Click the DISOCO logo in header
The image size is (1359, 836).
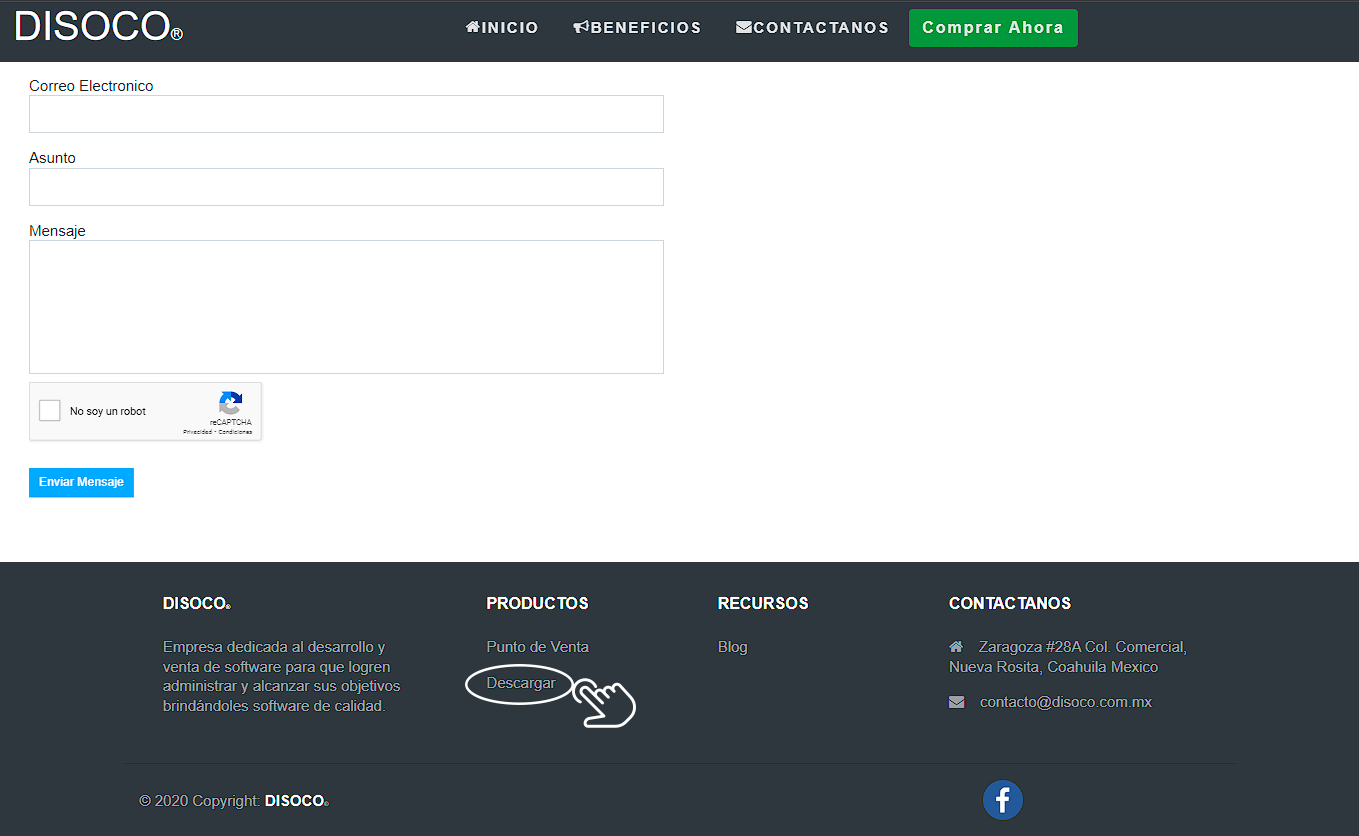98,27
